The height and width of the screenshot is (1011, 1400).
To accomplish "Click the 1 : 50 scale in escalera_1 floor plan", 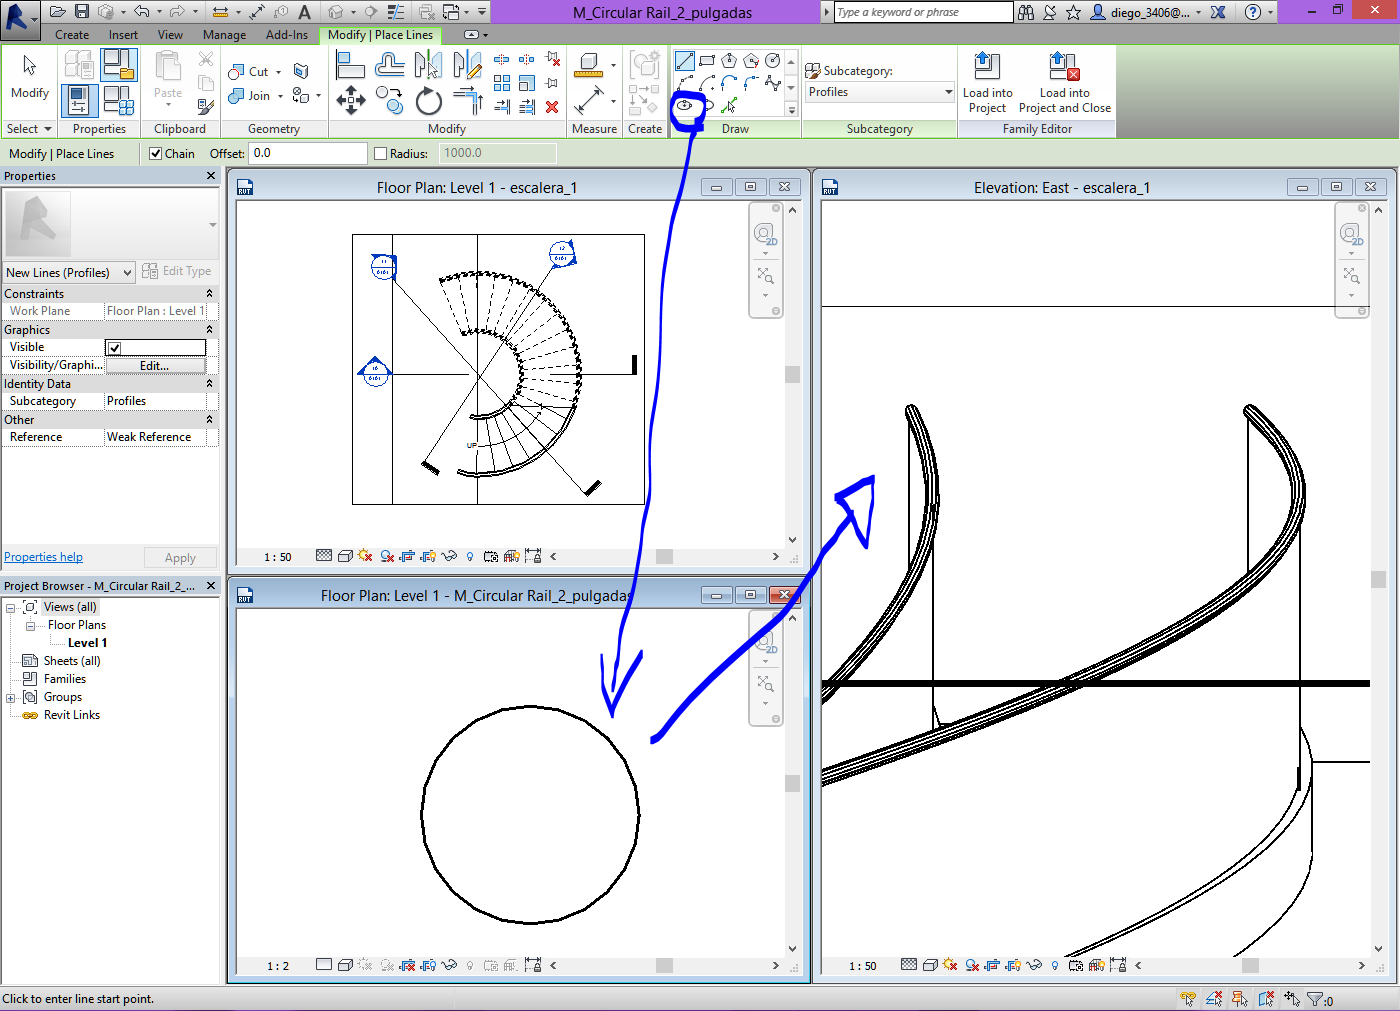I will [278, 557].
